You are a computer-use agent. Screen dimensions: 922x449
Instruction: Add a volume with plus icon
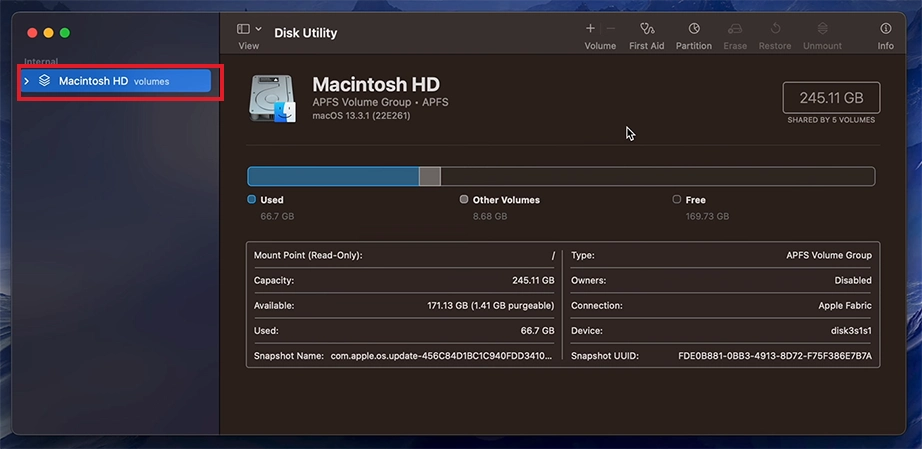click(590, 28)
